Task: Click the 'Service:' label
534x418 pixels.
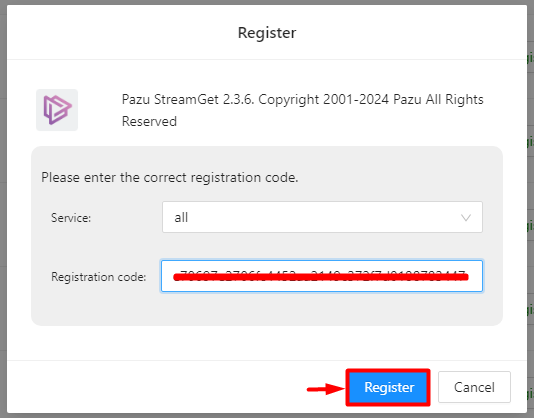Action: pyautogui.click(x=71, y=217)
